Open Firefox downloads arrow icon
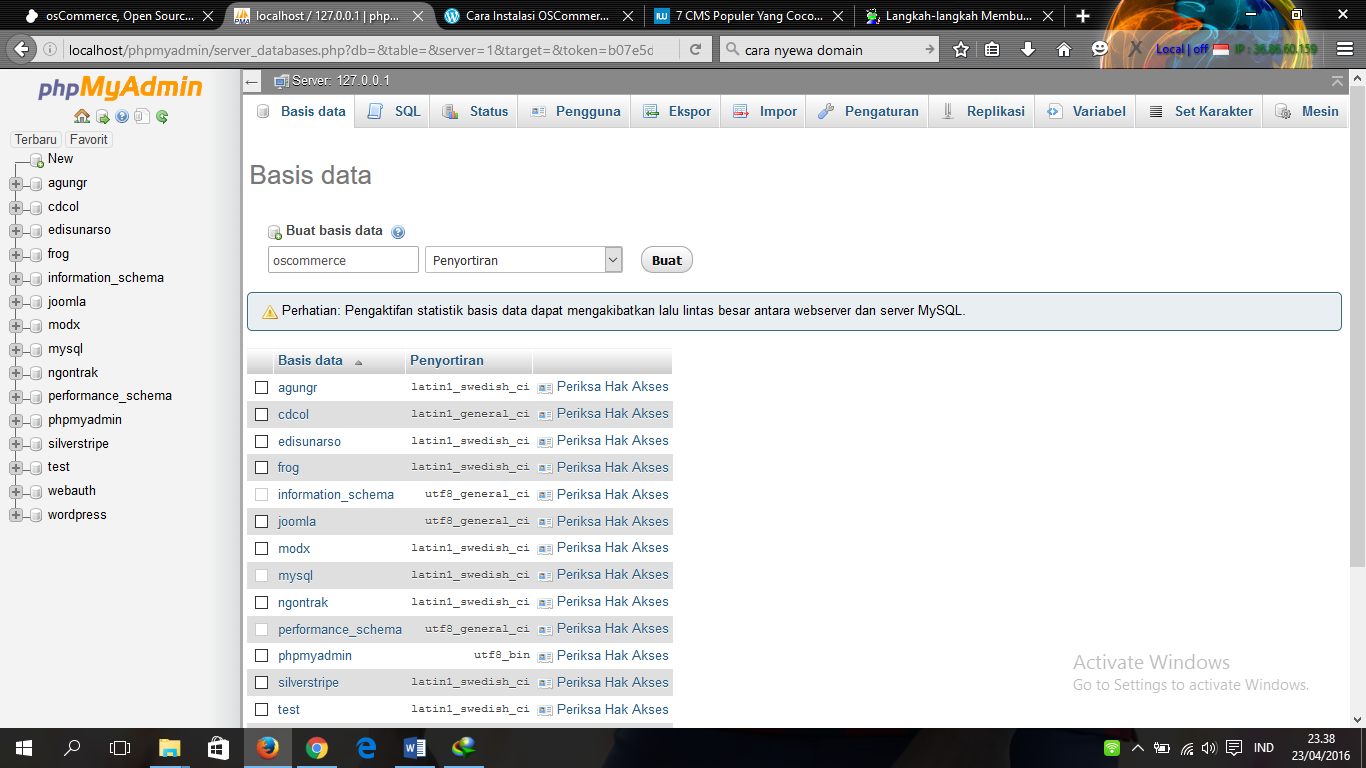The width and height of the screenshot is (1366, 768). (x=1028, y=49)
